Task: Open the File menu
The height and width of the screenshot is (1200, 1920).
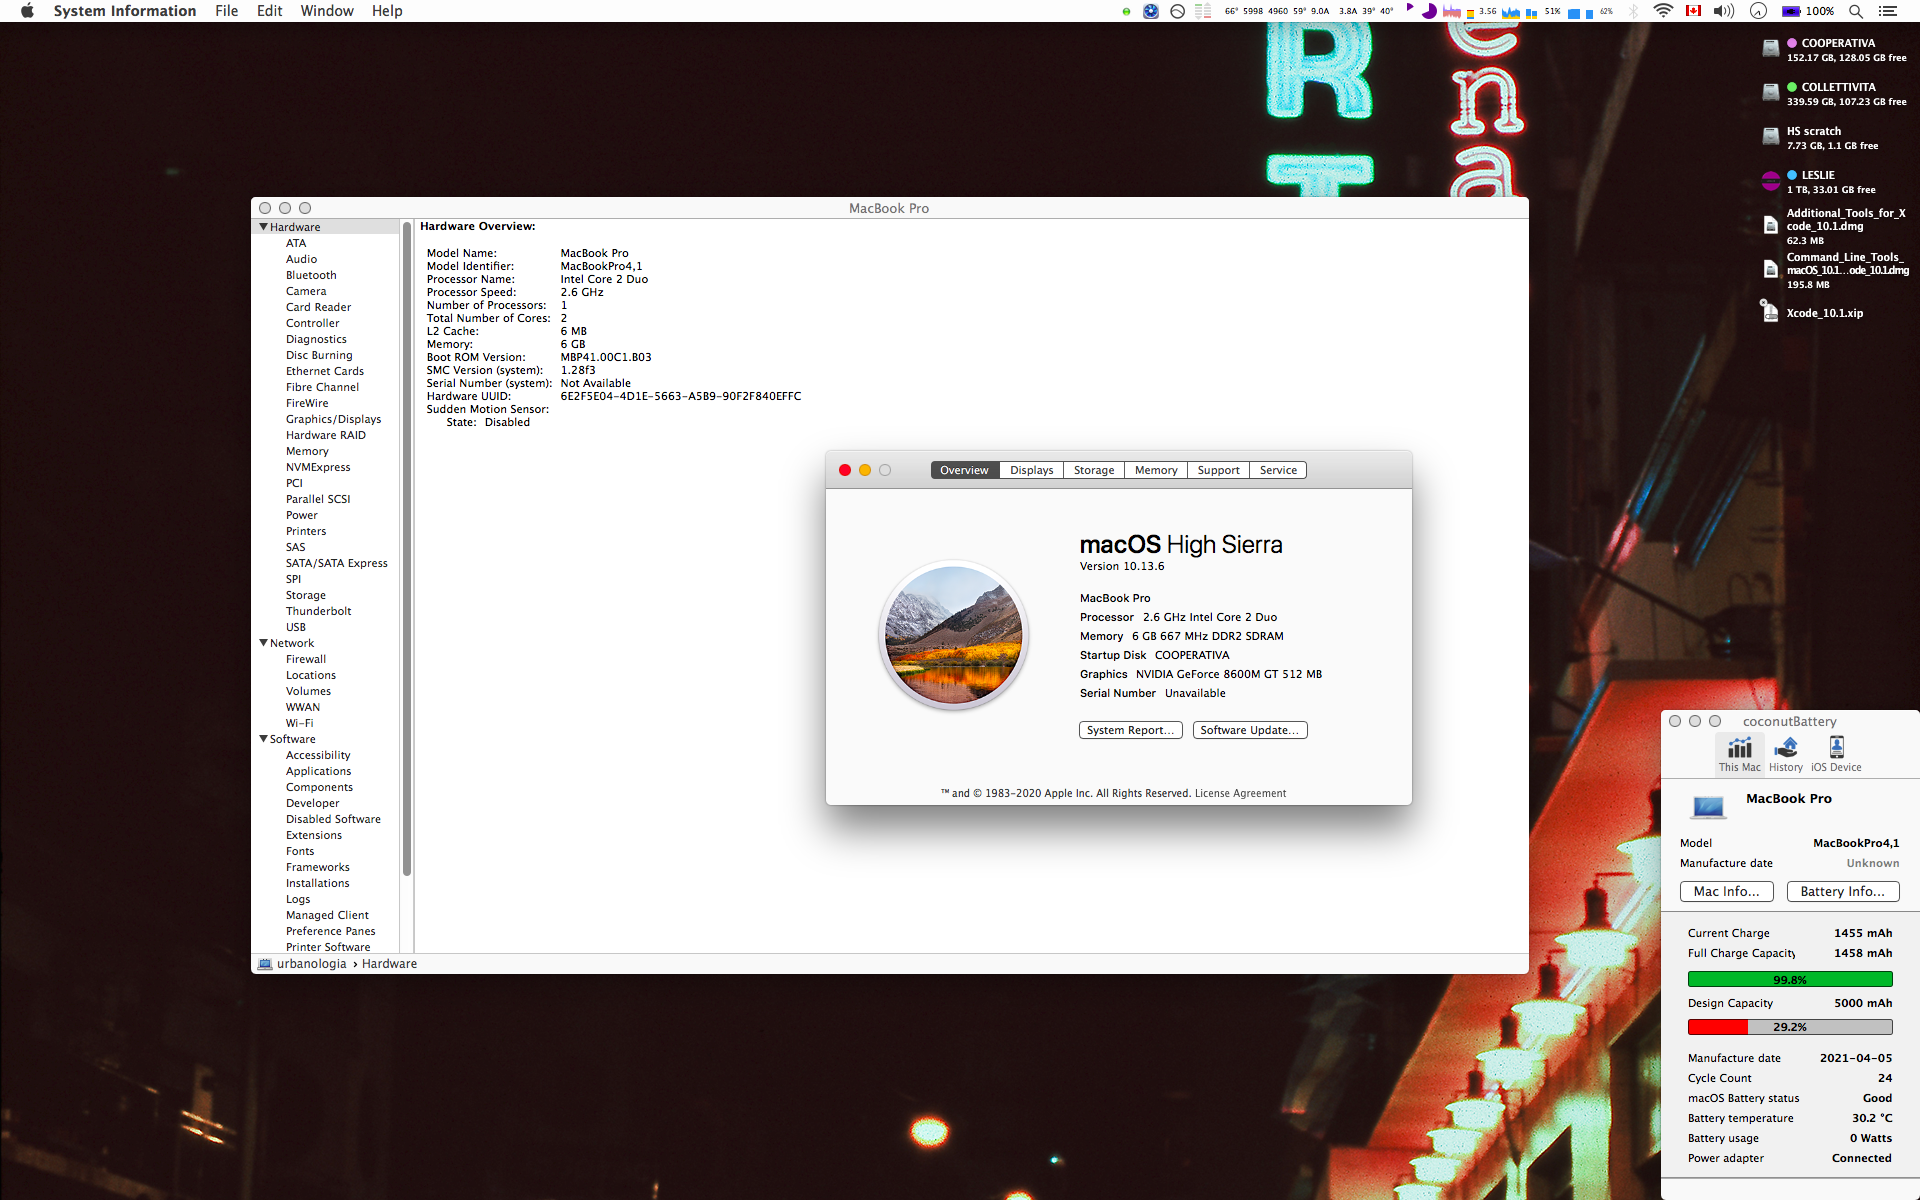Action: pos(226,11)
